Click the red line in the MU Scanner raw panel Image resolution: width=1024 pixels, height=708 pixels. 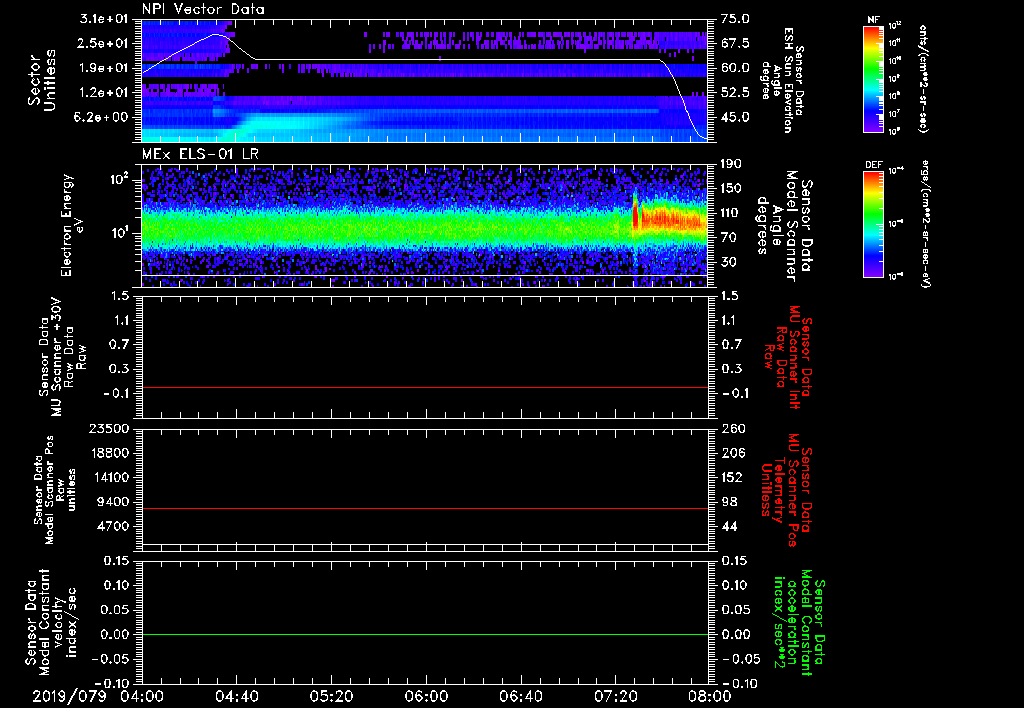tap(425, 387)
